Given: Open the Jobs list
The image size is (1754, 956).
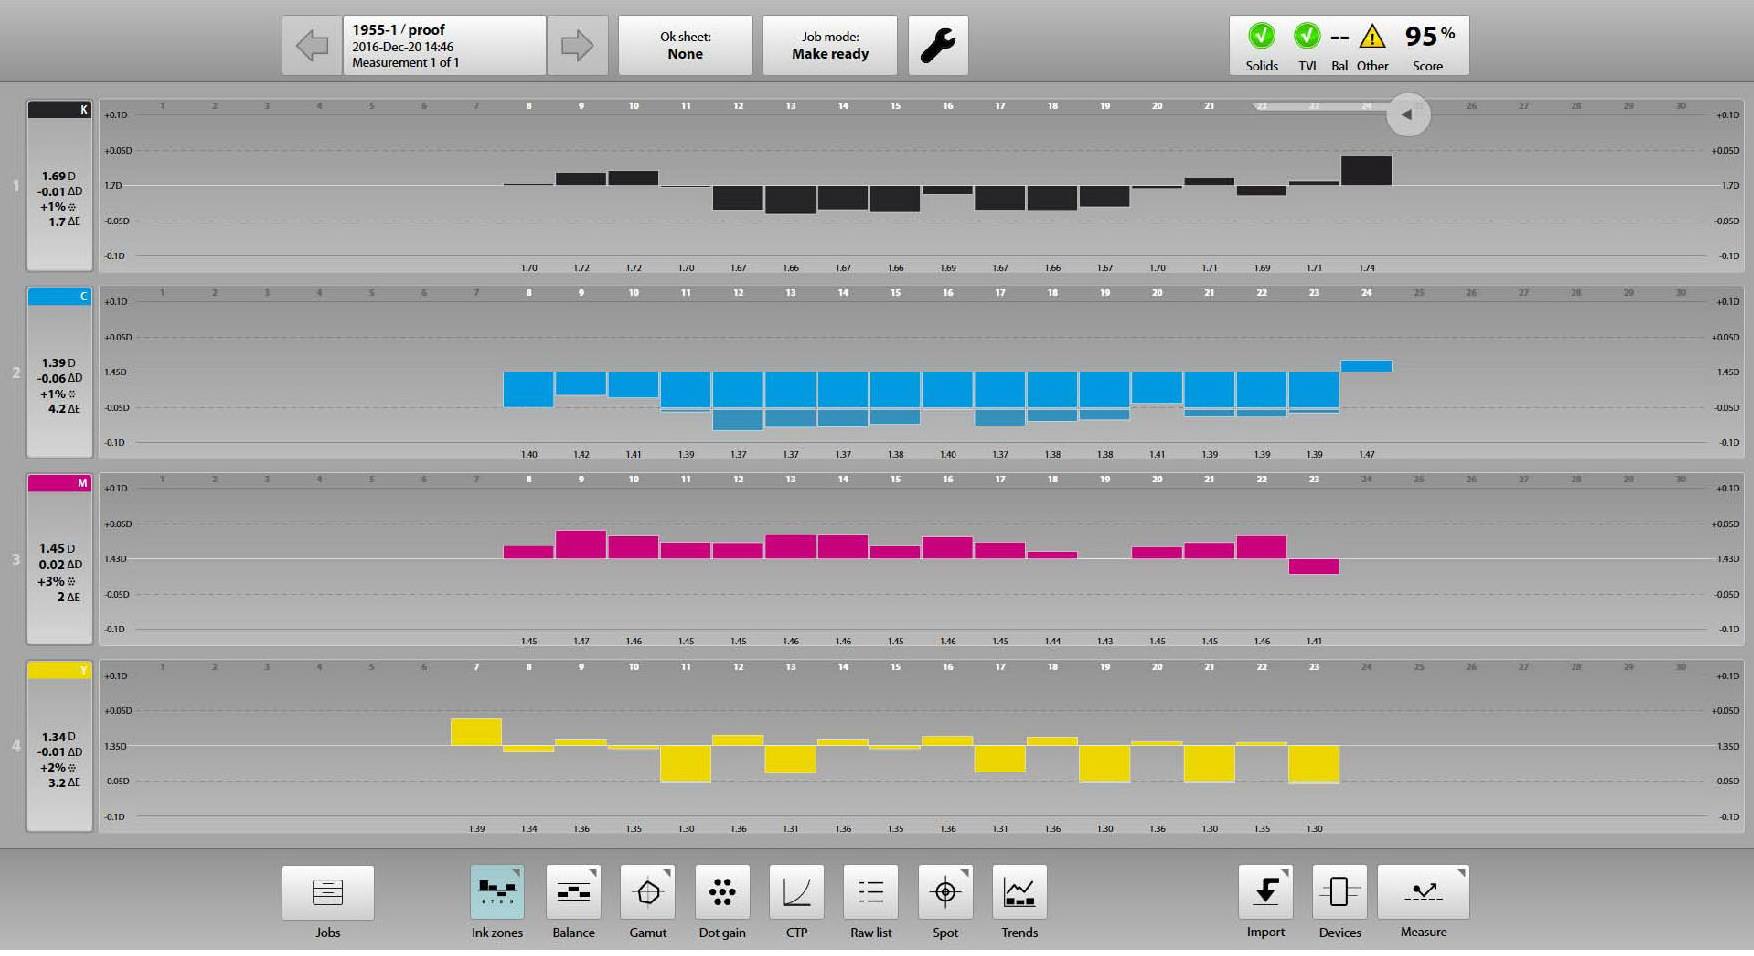Looking at the screenshot, I should (x=328, y=893).
